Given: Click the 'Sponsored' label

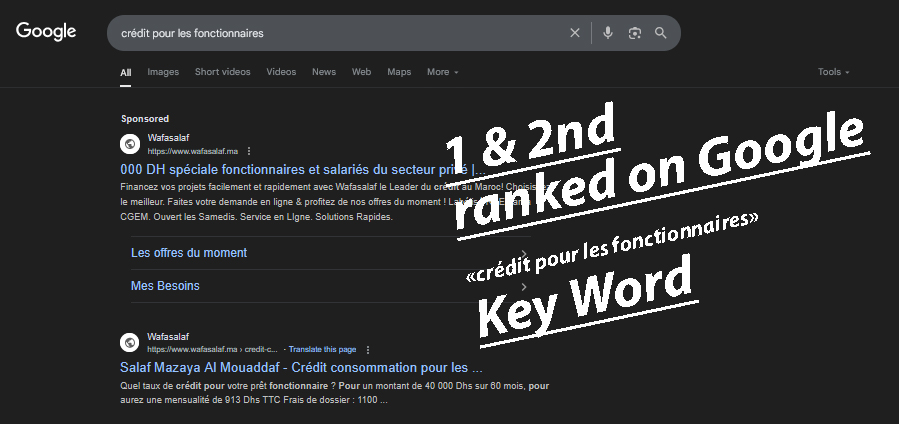Looking at the screenshot, I should pos(144,119).
